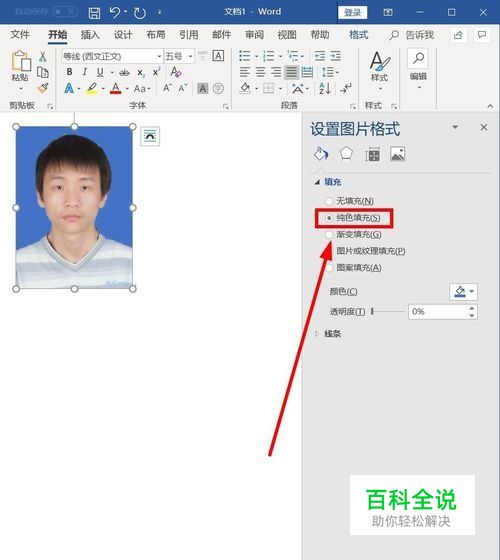The image size is (500, 560).
Task: Align text left
Action: (x=245, y=72)
